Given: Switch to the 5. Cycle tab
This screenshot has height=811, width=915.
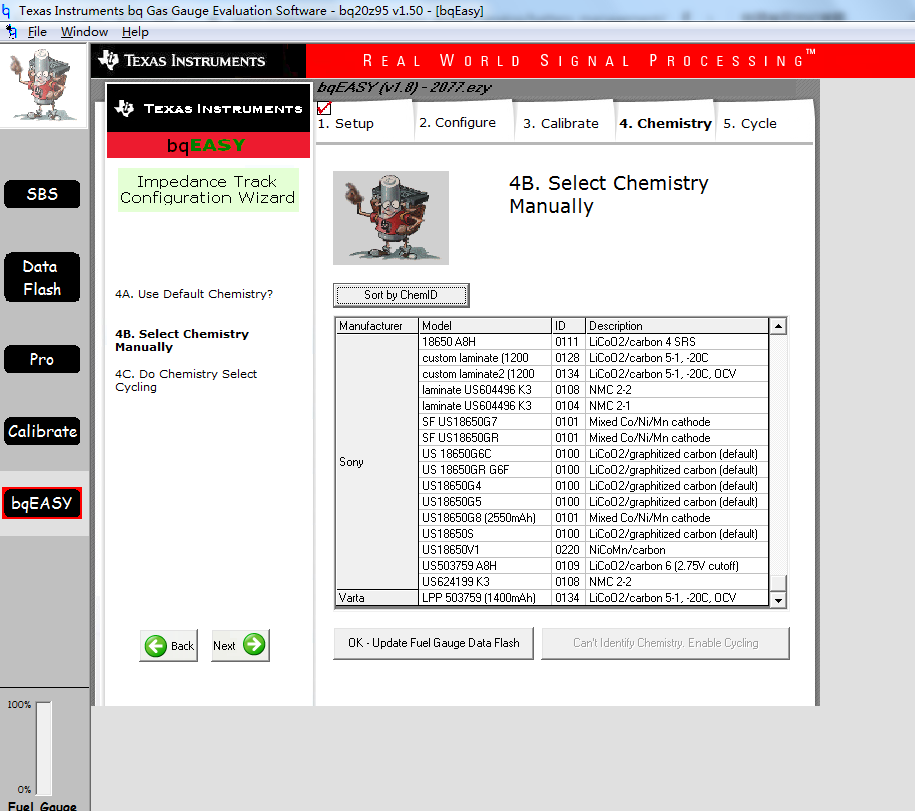Looking at the screenshot, I should click(x=763, y=123).
